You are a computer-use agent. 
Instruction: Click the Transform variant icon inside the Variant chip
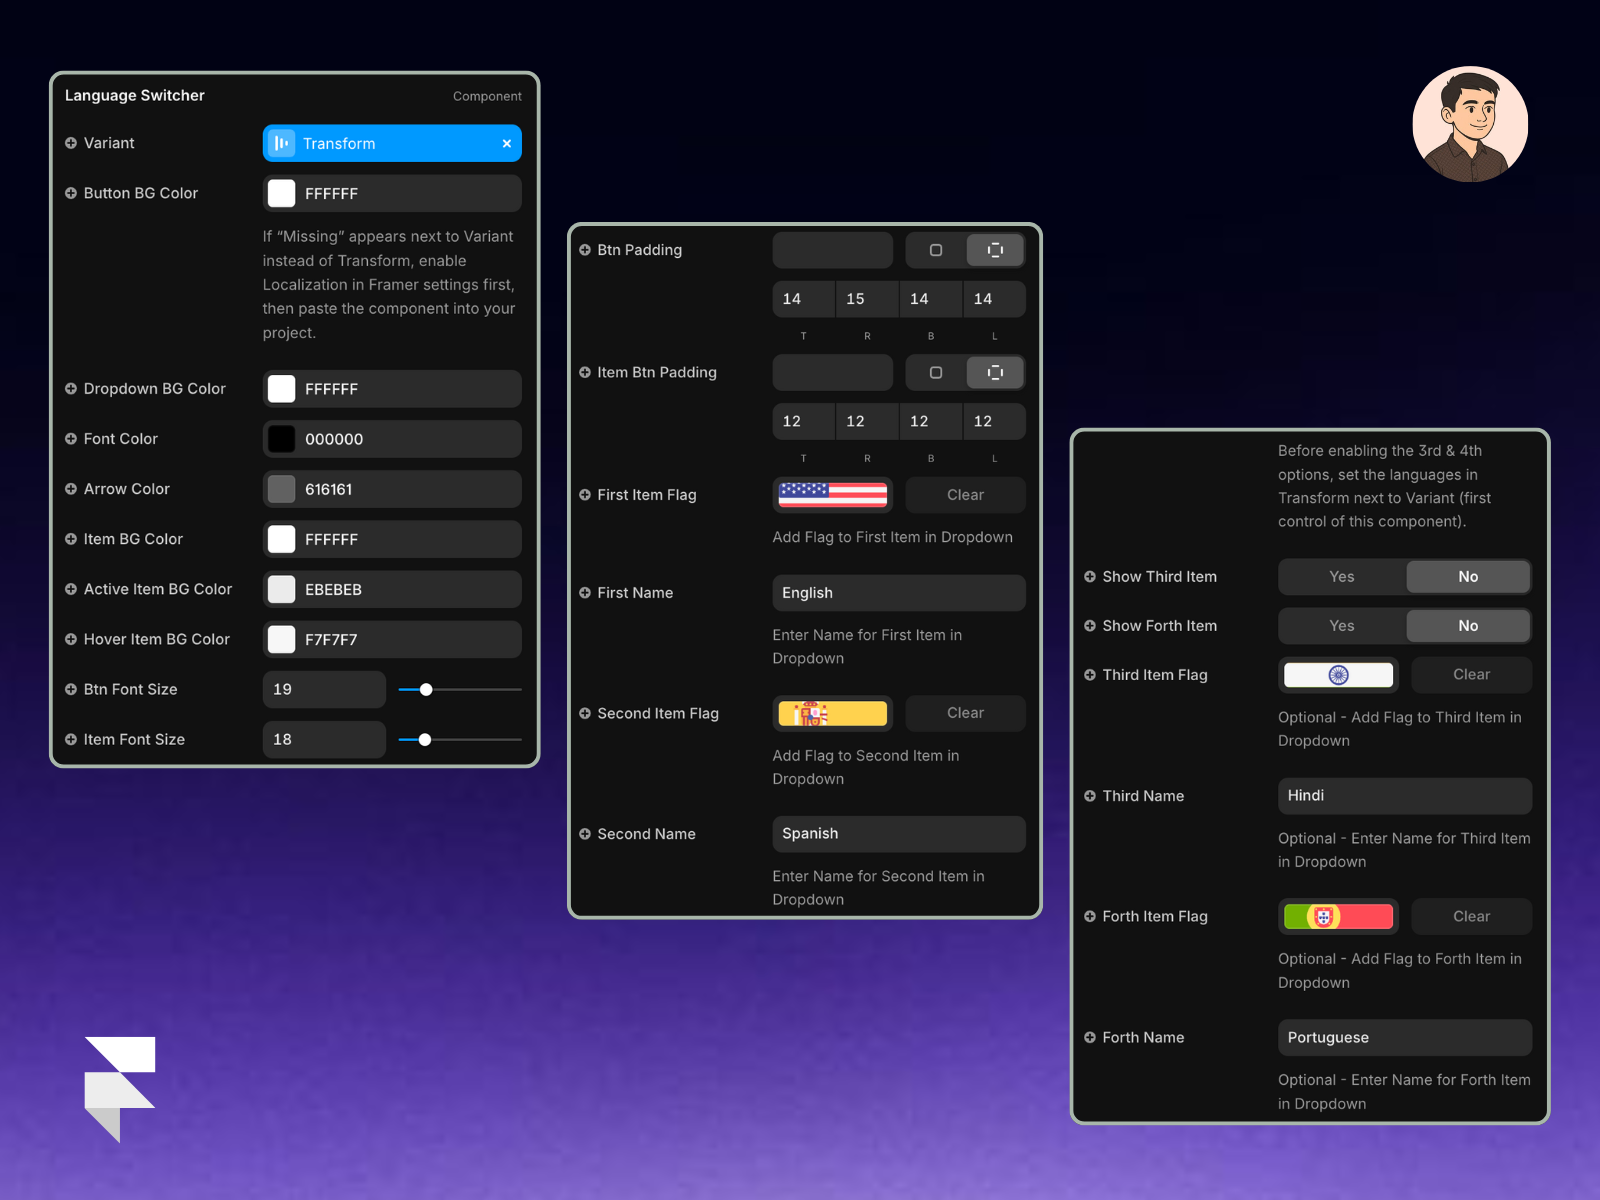tap(283, 143)
